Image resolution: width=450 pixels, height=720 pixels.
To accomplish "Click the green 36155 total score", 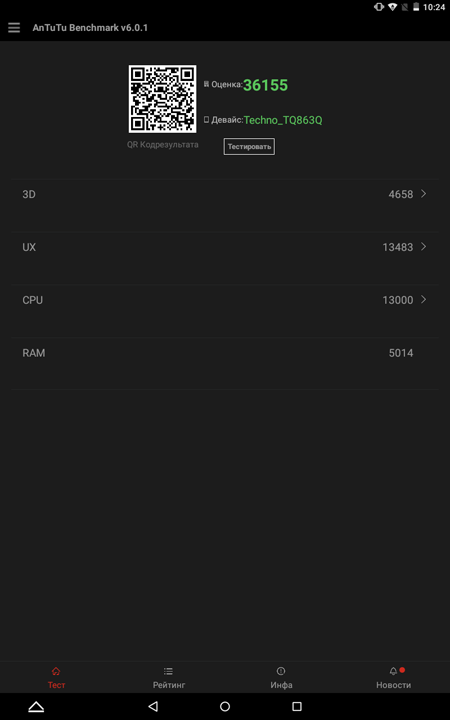I will (x=265, y=85).
